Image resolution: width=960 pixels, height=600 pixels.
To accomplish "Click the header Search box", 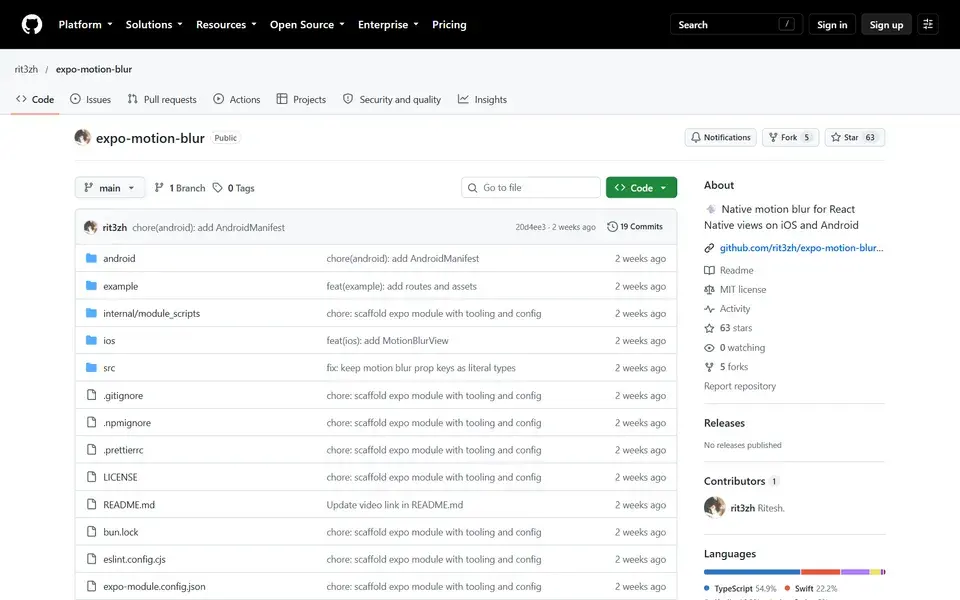I will (736, 24).
